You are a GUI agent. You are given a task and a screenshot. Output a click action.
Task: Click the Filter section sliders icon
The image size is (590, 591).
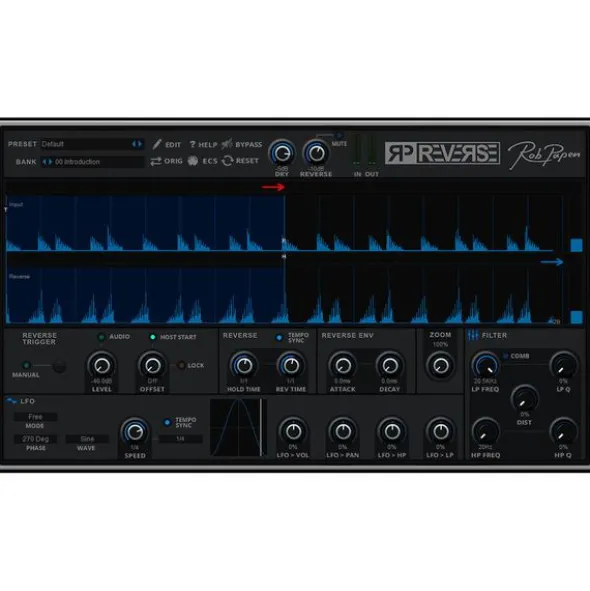473,335
